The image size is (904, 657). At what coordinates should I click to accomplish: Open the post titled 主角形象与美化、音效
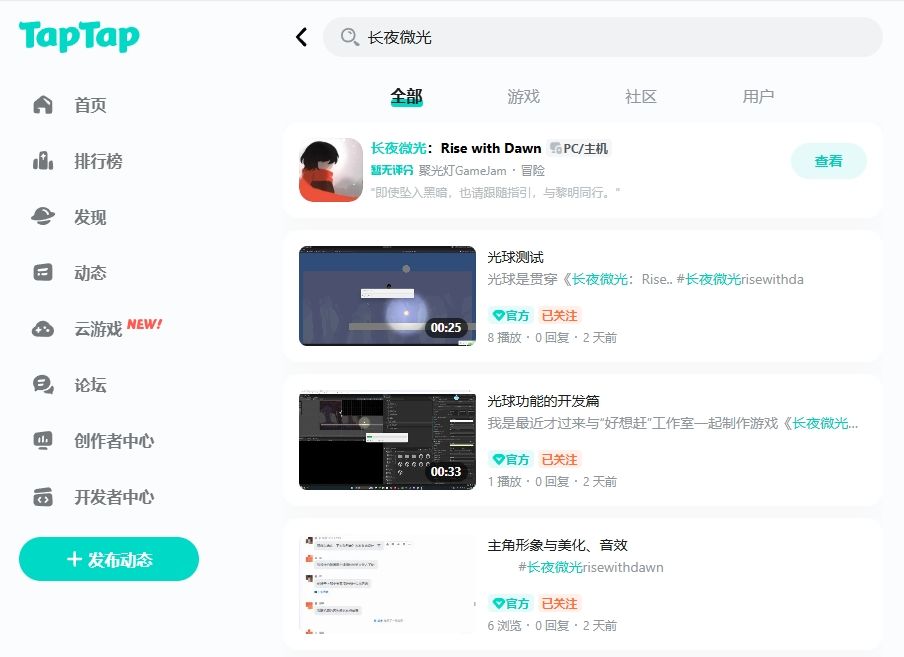coord(557,545)
